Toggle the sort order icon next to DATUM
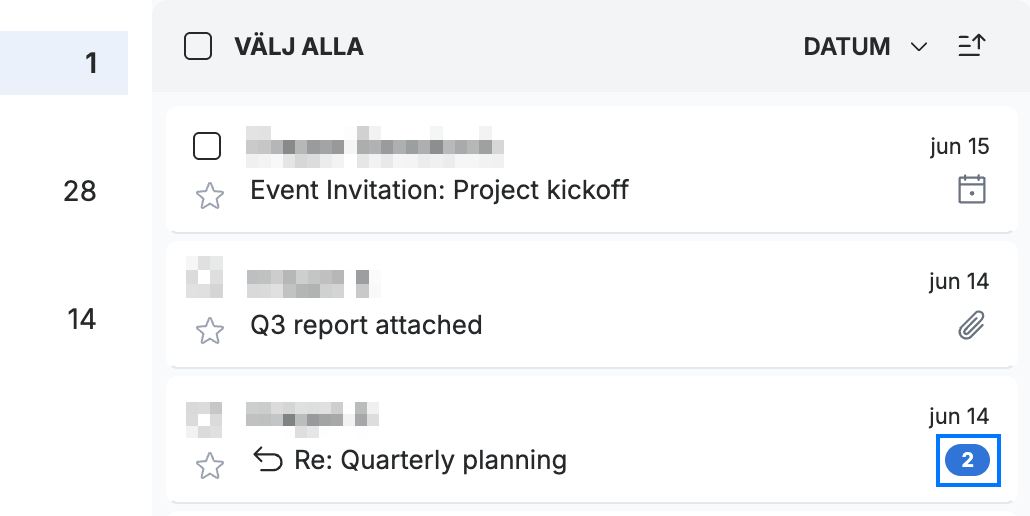The height and width of the screenshot is (516, 1030). coord(972,46)
